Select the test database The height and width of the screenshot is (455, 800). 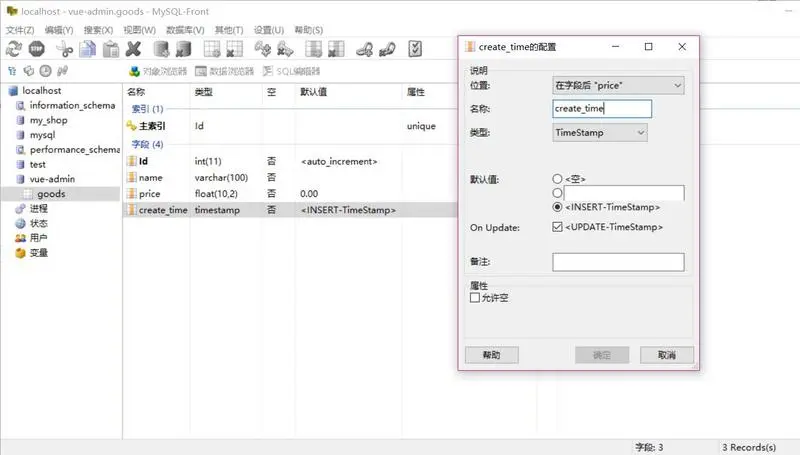(x=37, y=164)
